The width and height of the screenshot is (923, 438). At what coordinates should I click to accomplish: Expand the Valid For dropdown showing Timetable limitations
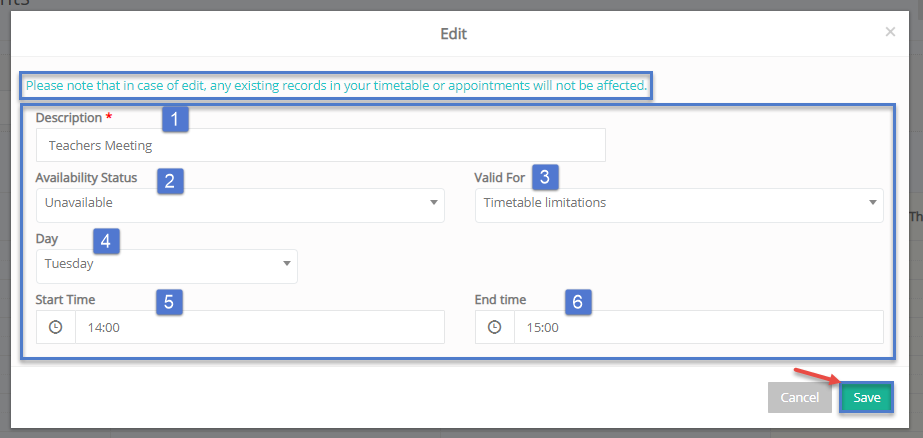pyautogui.click(x=679, y=205)
